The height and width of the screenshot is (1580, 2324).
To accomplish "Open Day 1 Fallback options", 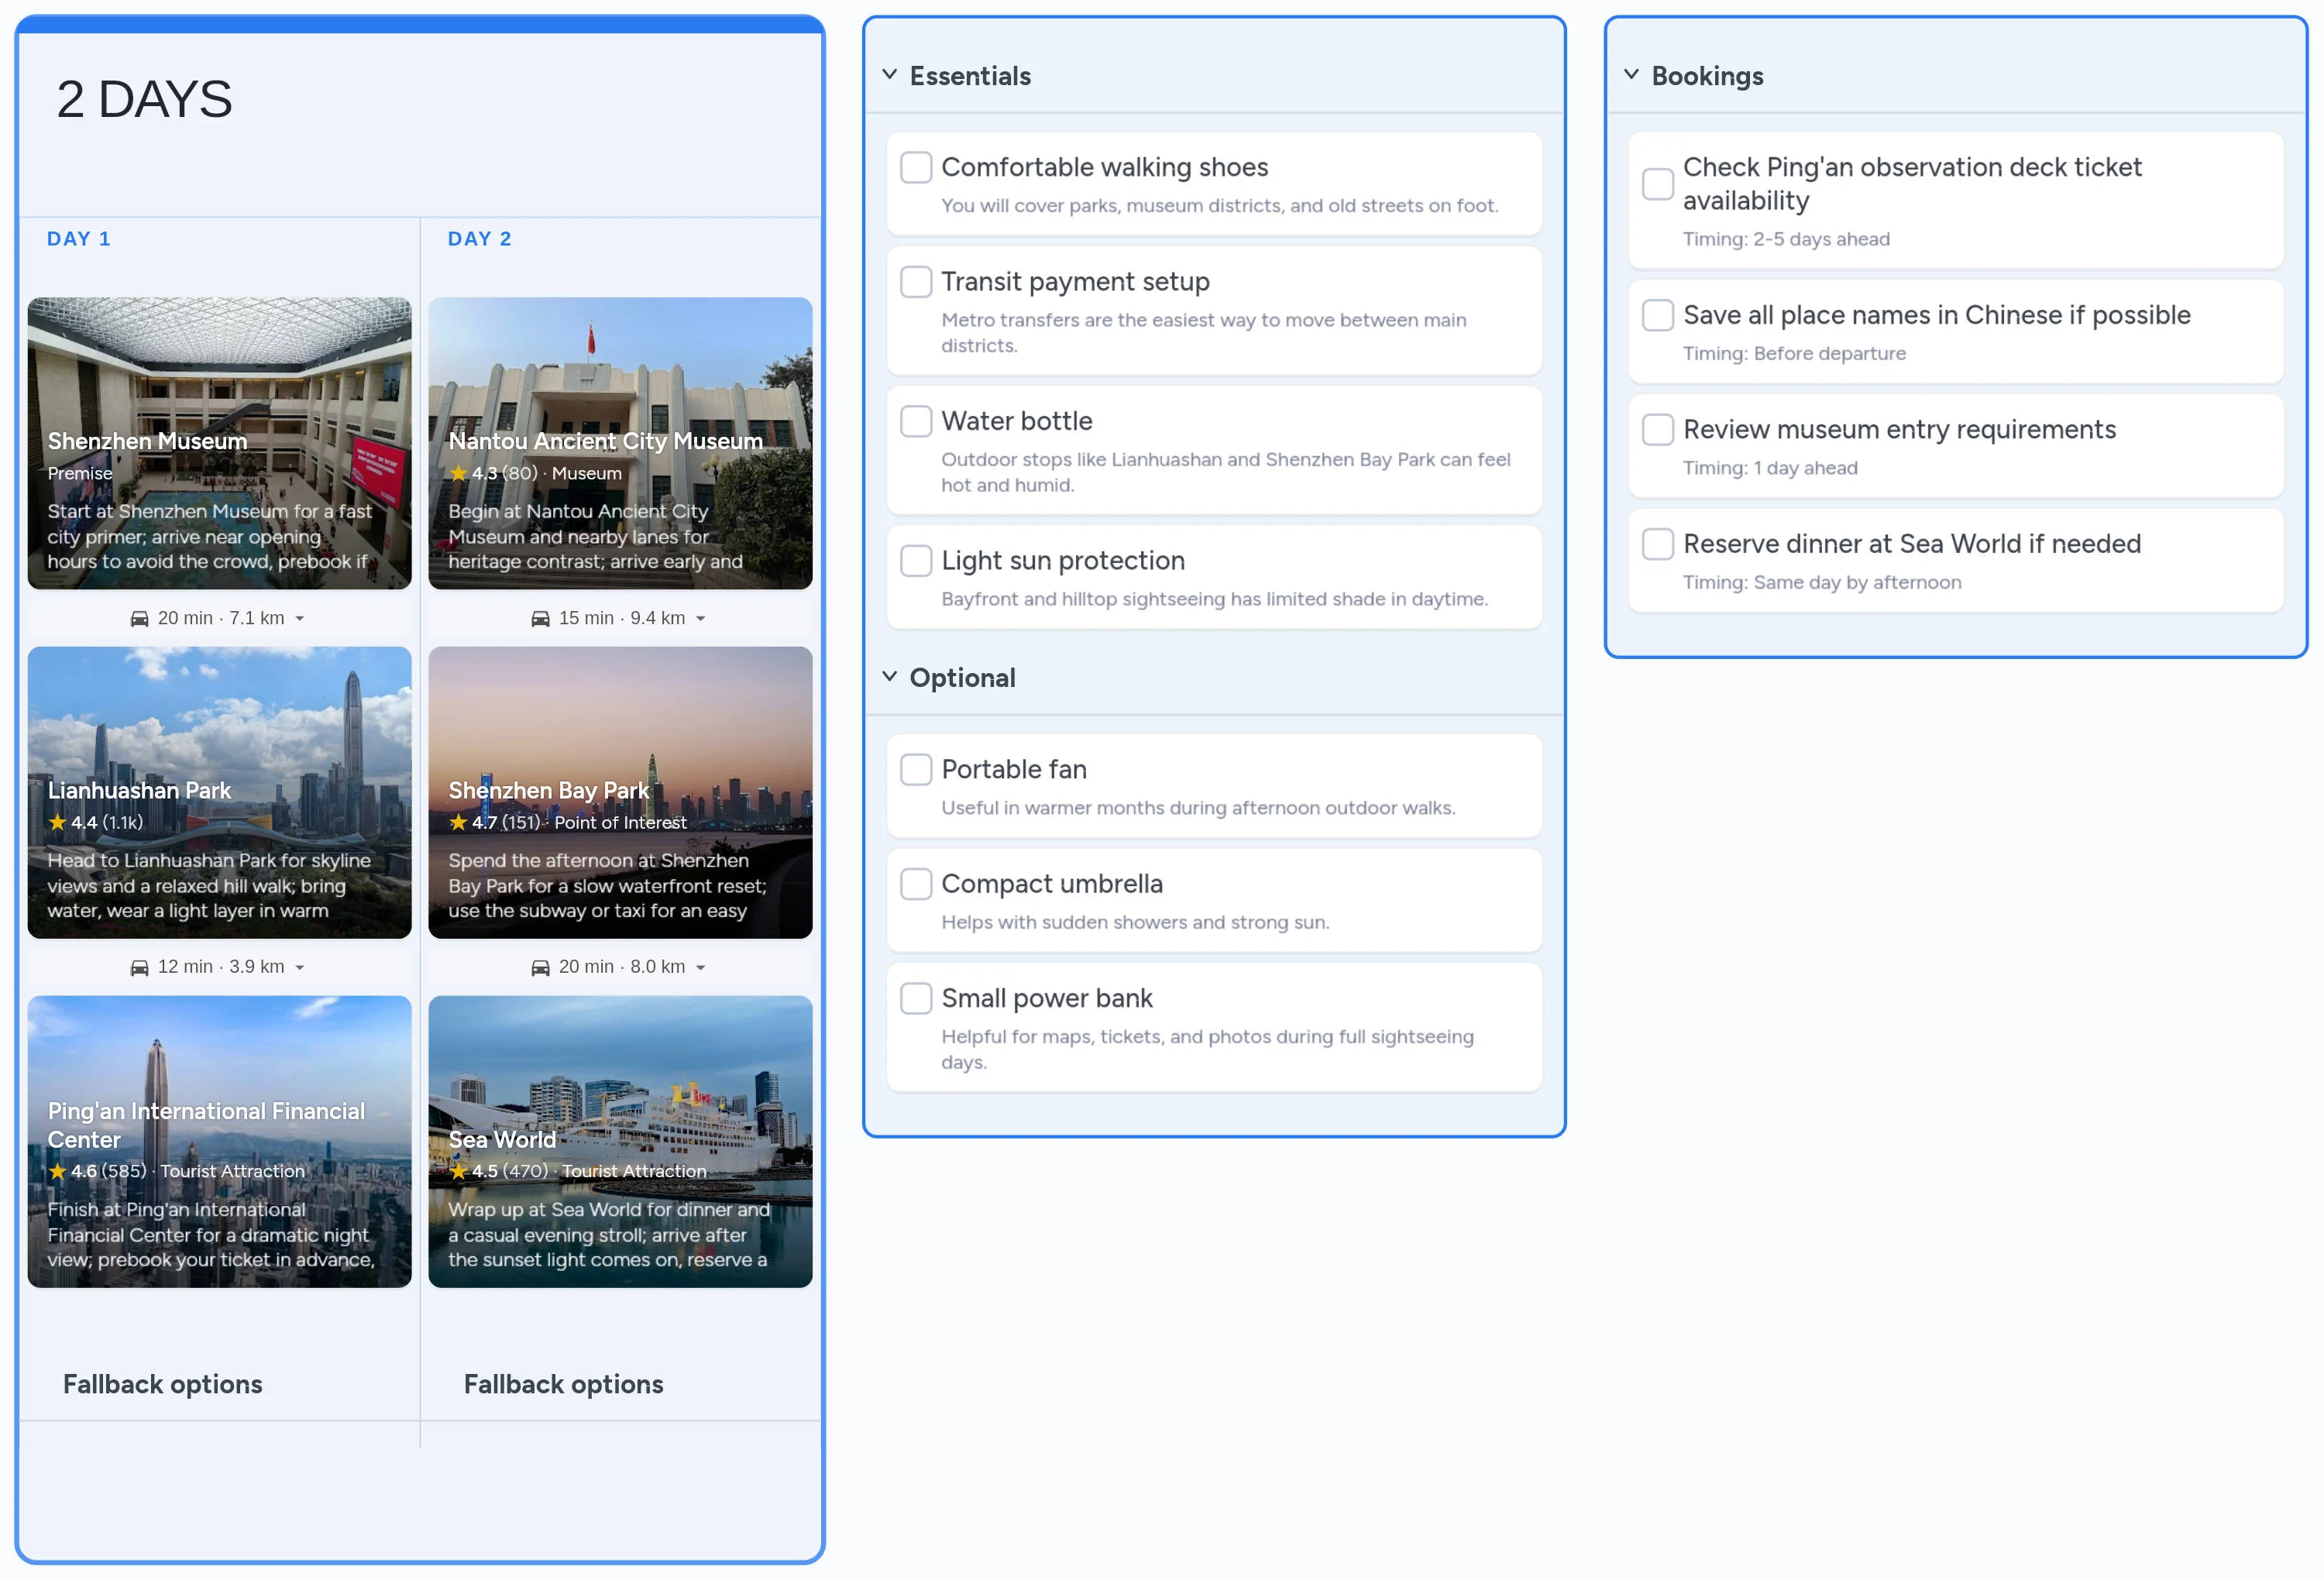I will (x=163, y=1384).
